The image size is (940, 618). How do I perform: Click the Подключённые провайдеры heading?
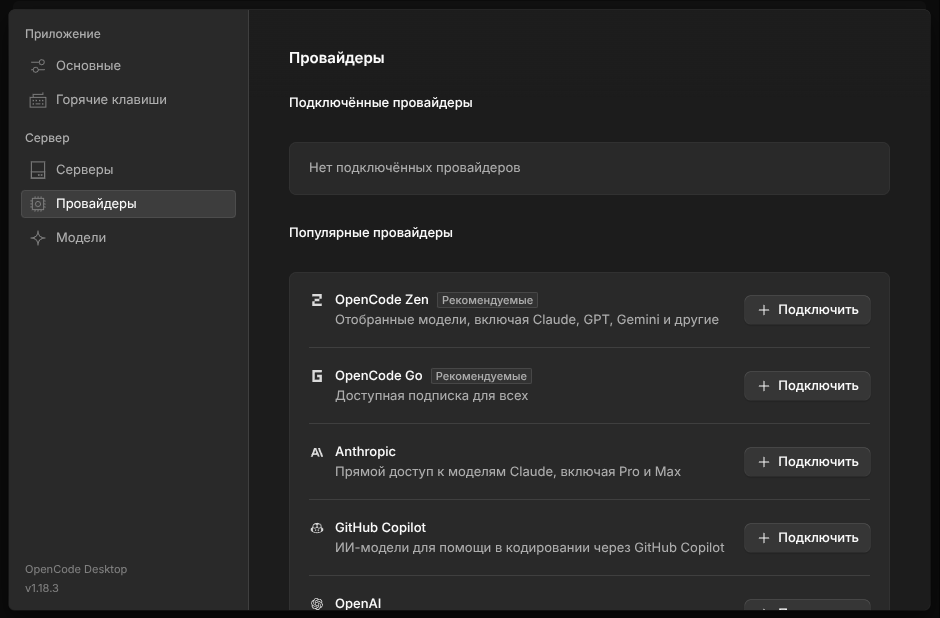click(381, 103)
